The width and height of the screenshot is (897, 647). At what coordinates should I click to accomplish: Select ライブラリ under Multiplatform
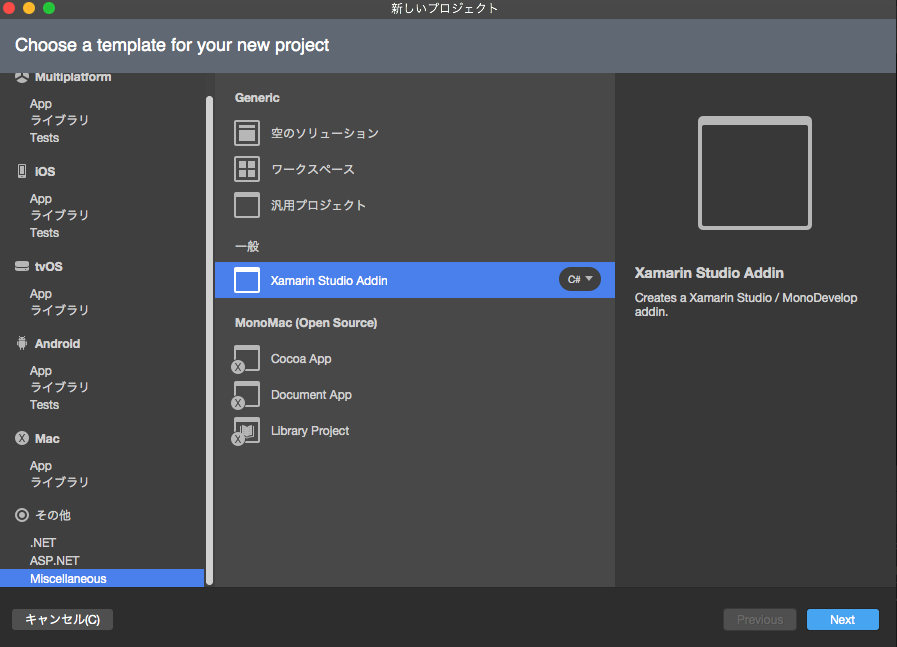59,120
